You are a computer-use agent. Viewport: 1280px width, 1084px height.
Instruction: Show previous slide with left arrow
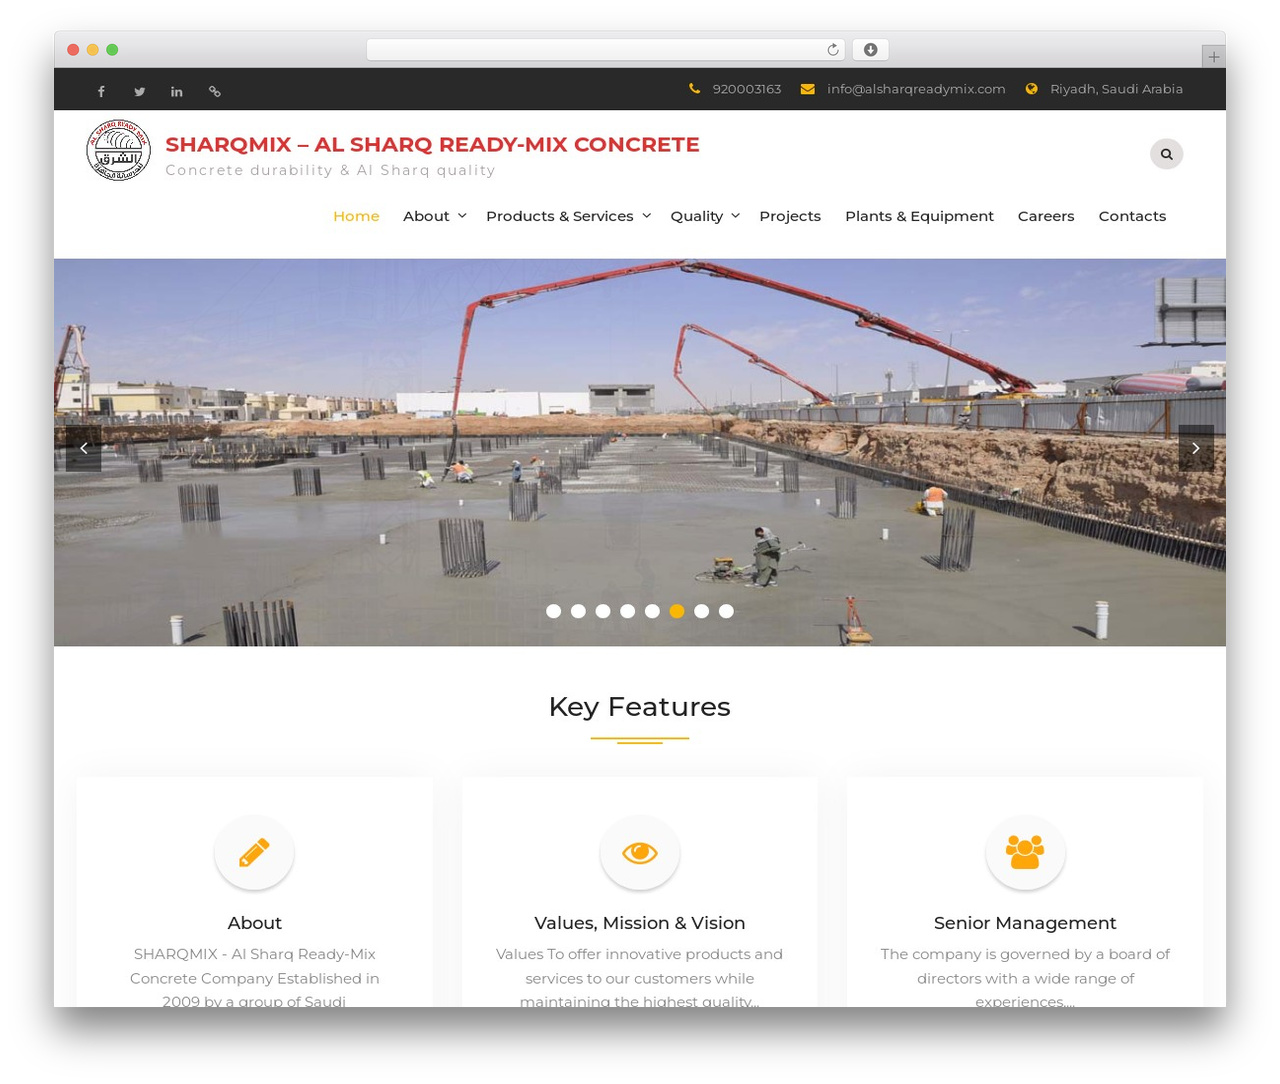coord(84,448)
